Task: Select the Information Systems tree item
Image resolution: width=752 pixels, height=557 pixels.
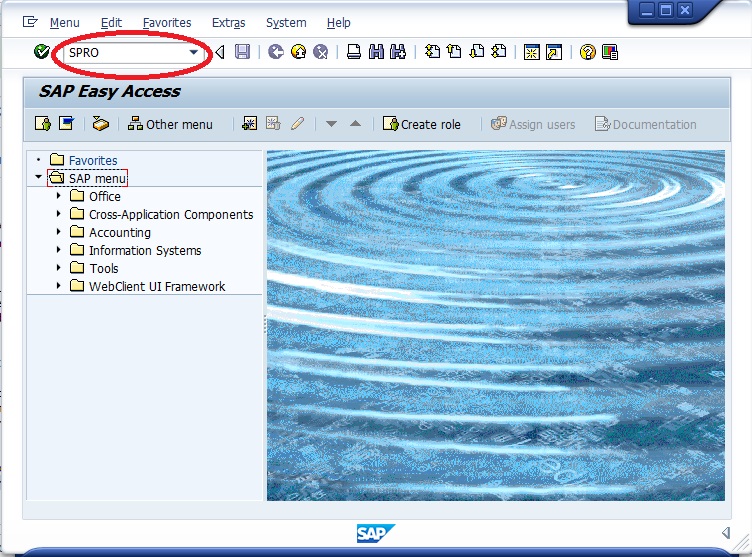Action: (x=145, y=250)
